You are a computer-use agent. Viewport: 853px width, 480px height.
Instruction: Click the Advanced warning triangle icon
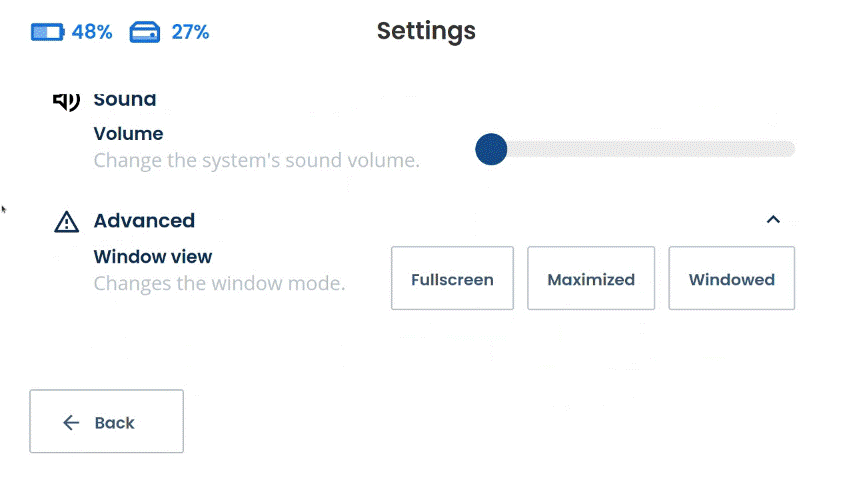[66, 221]
